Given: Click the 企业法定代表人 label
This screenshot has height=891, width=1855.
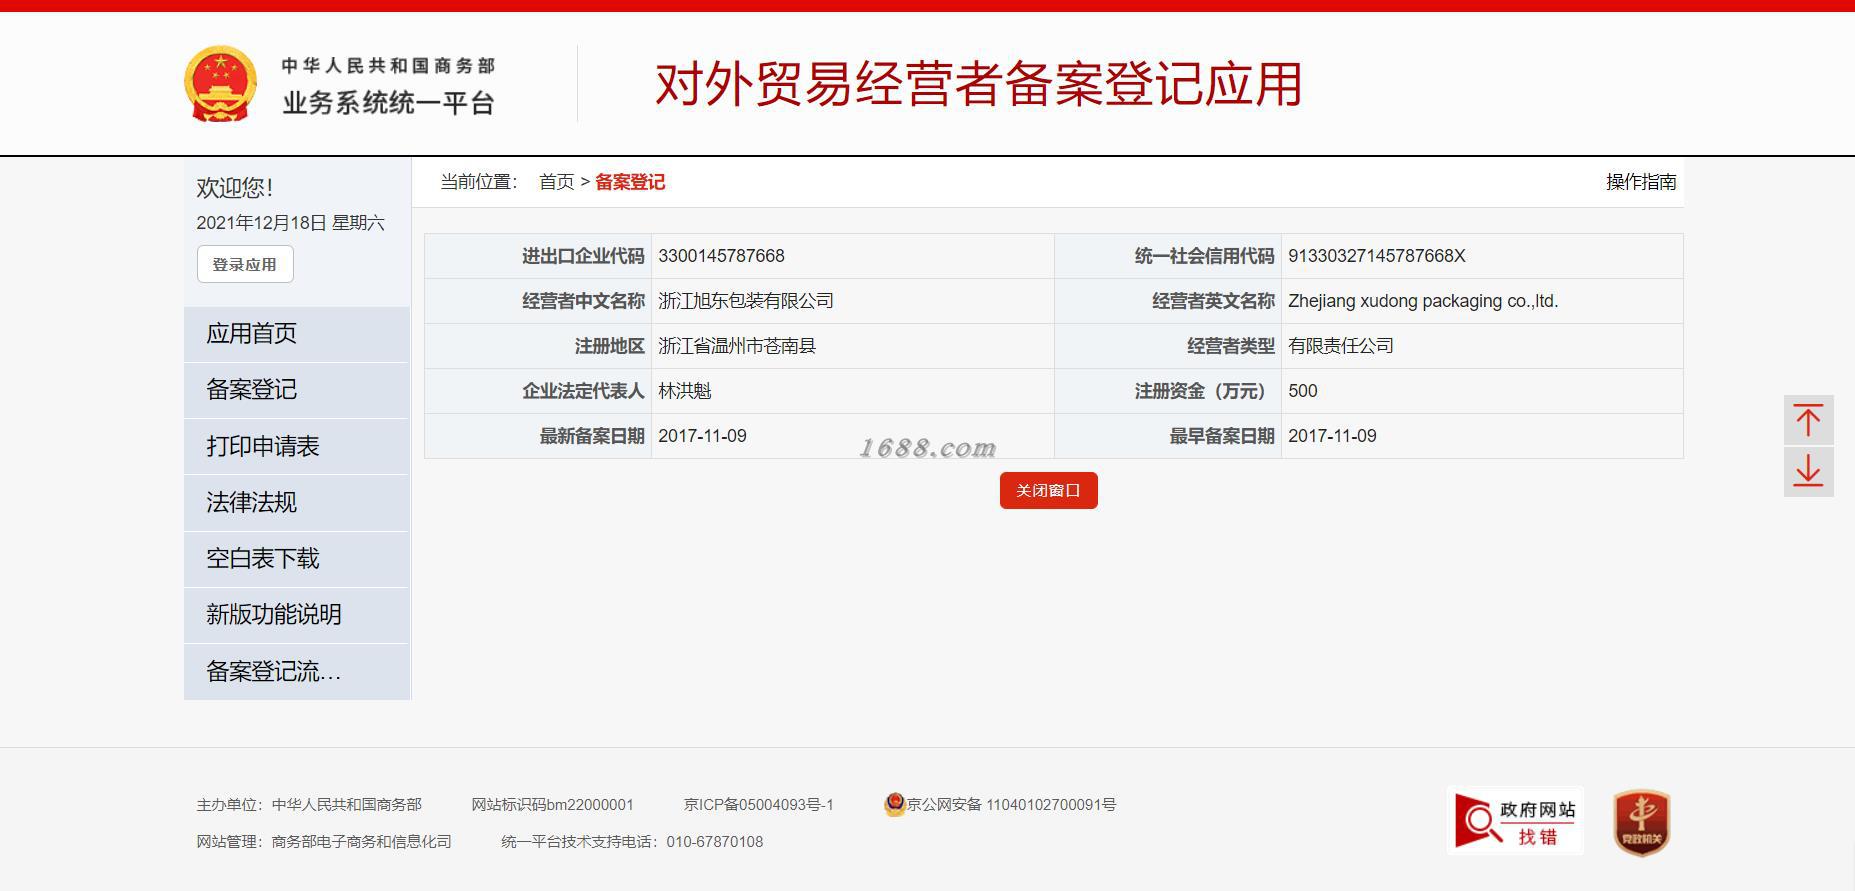Looking at the screenshot, I should coord(583,391).
